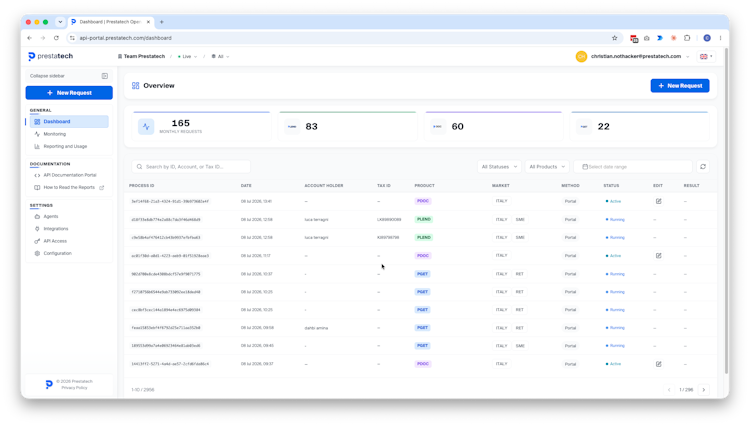Click the Process ID column header
Screen dimensions: 750x426
point(142,186)
